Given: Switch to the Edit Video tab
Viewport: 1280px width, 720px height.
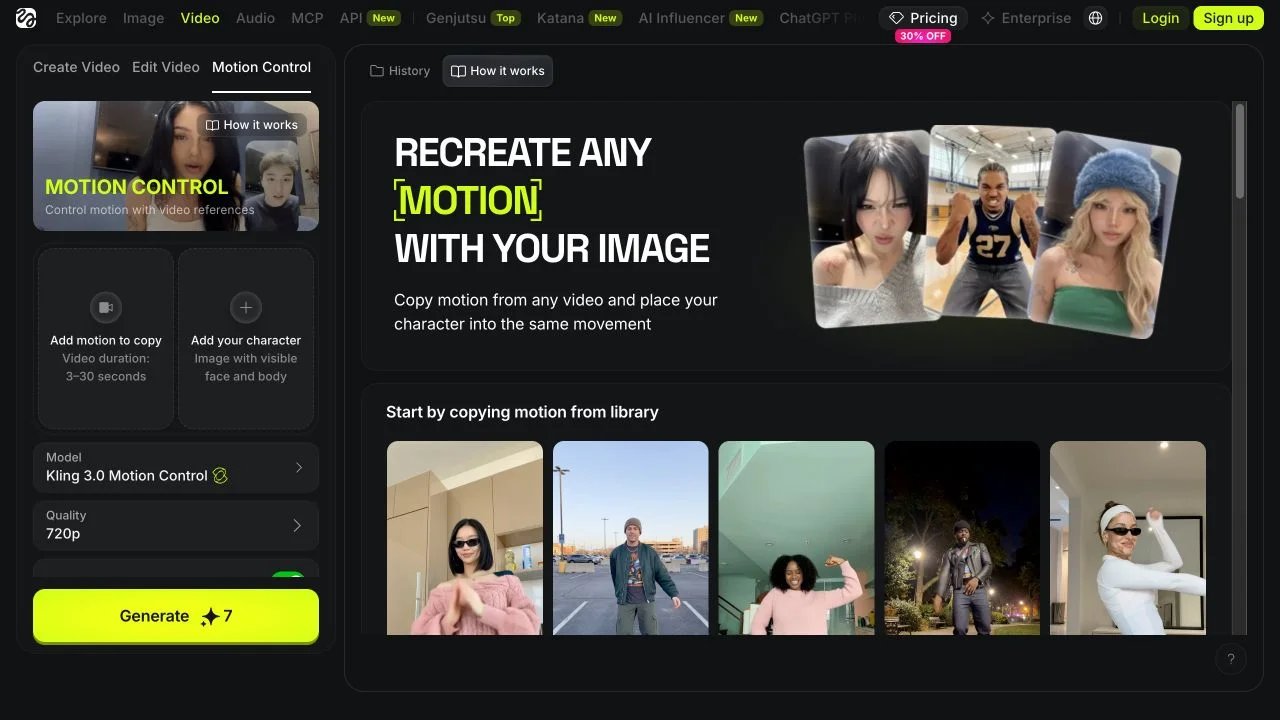Looking at the screenshot, I should (x=166, y=67).
